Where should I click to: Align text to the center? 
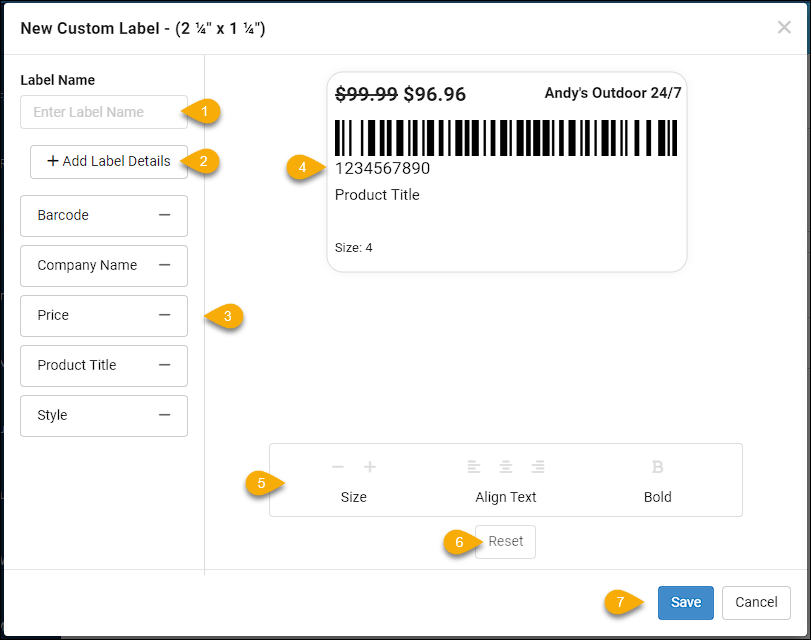coord(506,466)
